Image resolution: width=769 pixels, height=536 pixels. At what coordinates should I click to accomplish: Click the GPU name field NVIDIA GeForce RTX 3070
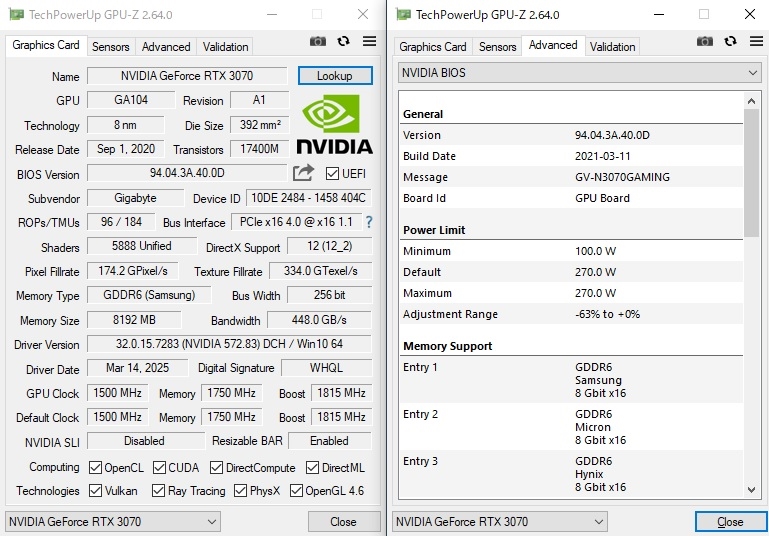tap(187, 76)
